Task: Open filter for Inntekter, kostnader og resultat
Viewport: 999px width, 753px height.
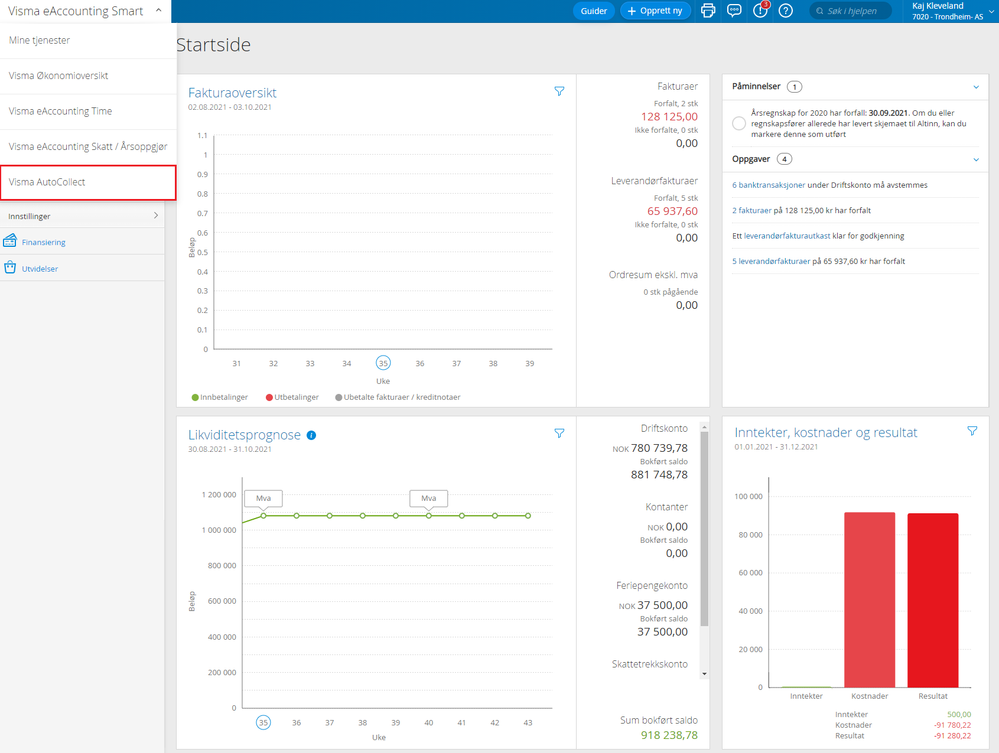Action: pos(972,431)
